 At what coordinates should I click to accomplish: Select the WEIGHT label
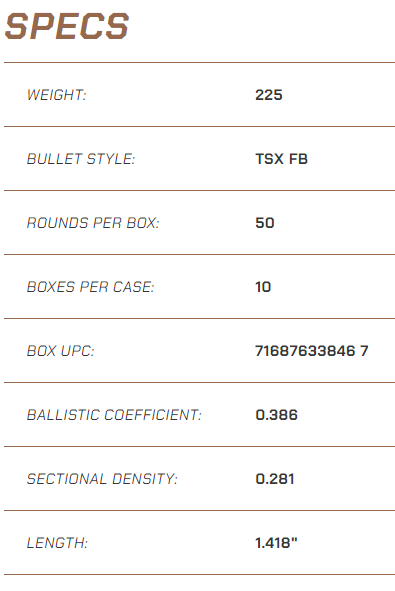click(x=57, y=95)
